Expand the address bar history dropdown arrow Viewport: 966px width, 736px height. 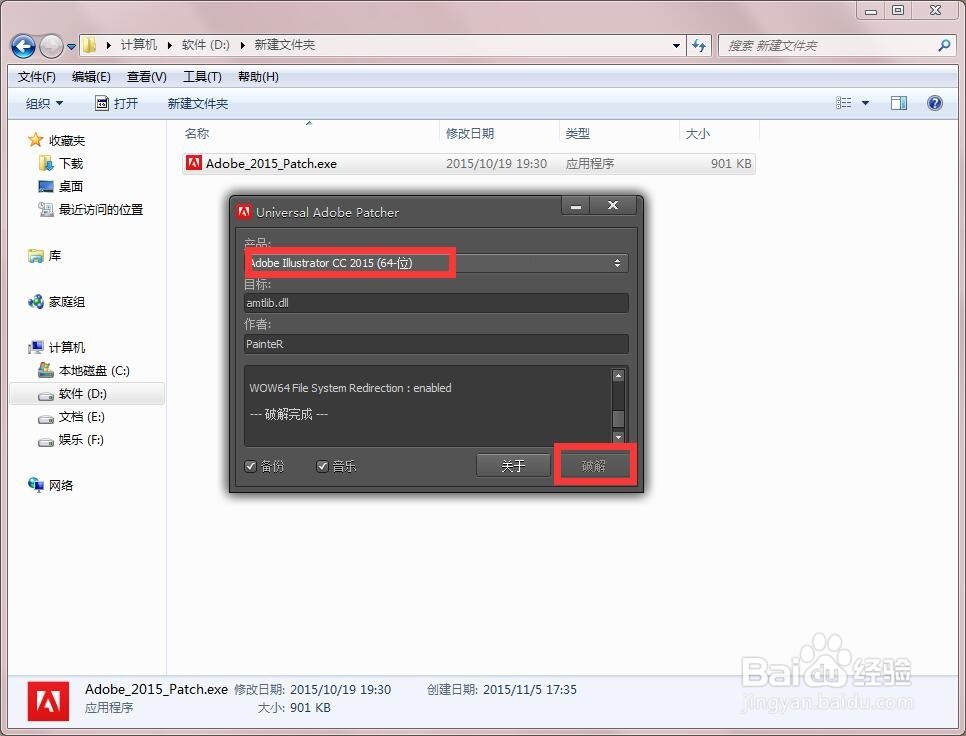pyautogui.click(x=676, y=46)
